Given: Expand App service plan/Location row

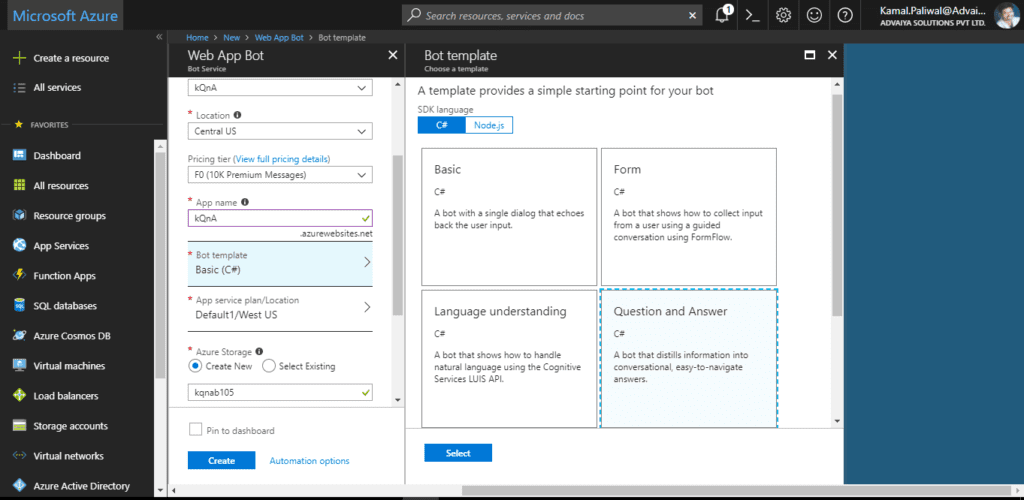Looking at the screenshot, I should 280,308.
